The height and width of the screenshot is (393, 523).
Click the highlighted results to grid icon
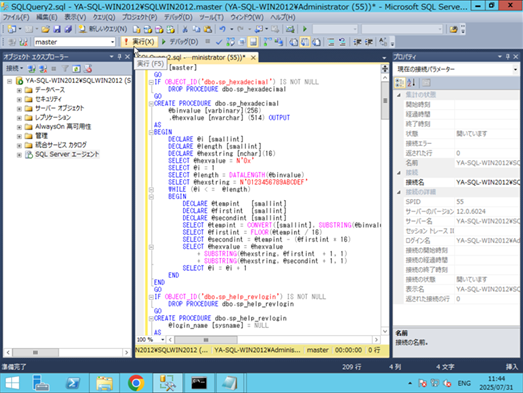tap(305, 42)
